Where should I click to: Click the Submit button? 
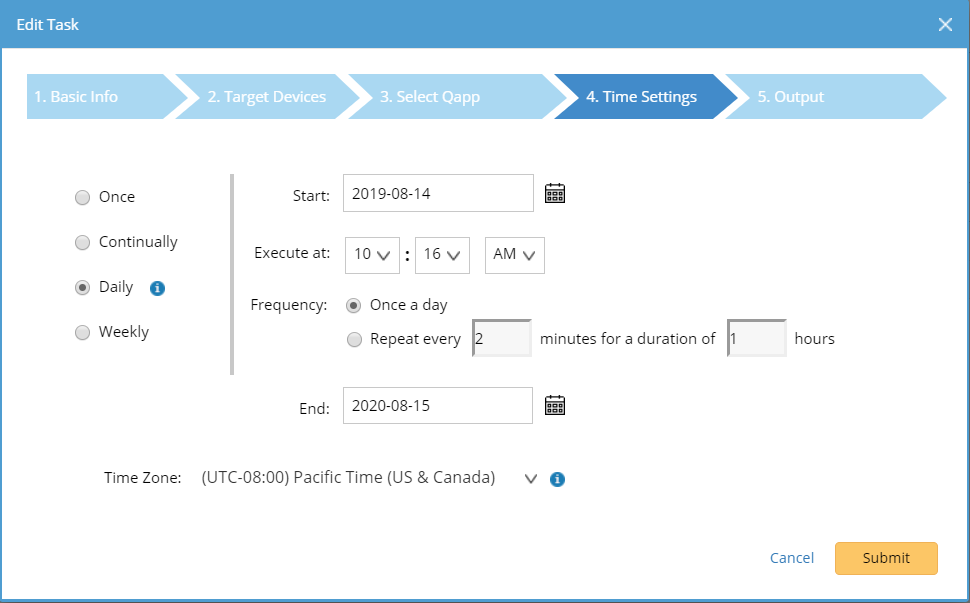pyautogui.click(x=886, y=558)
